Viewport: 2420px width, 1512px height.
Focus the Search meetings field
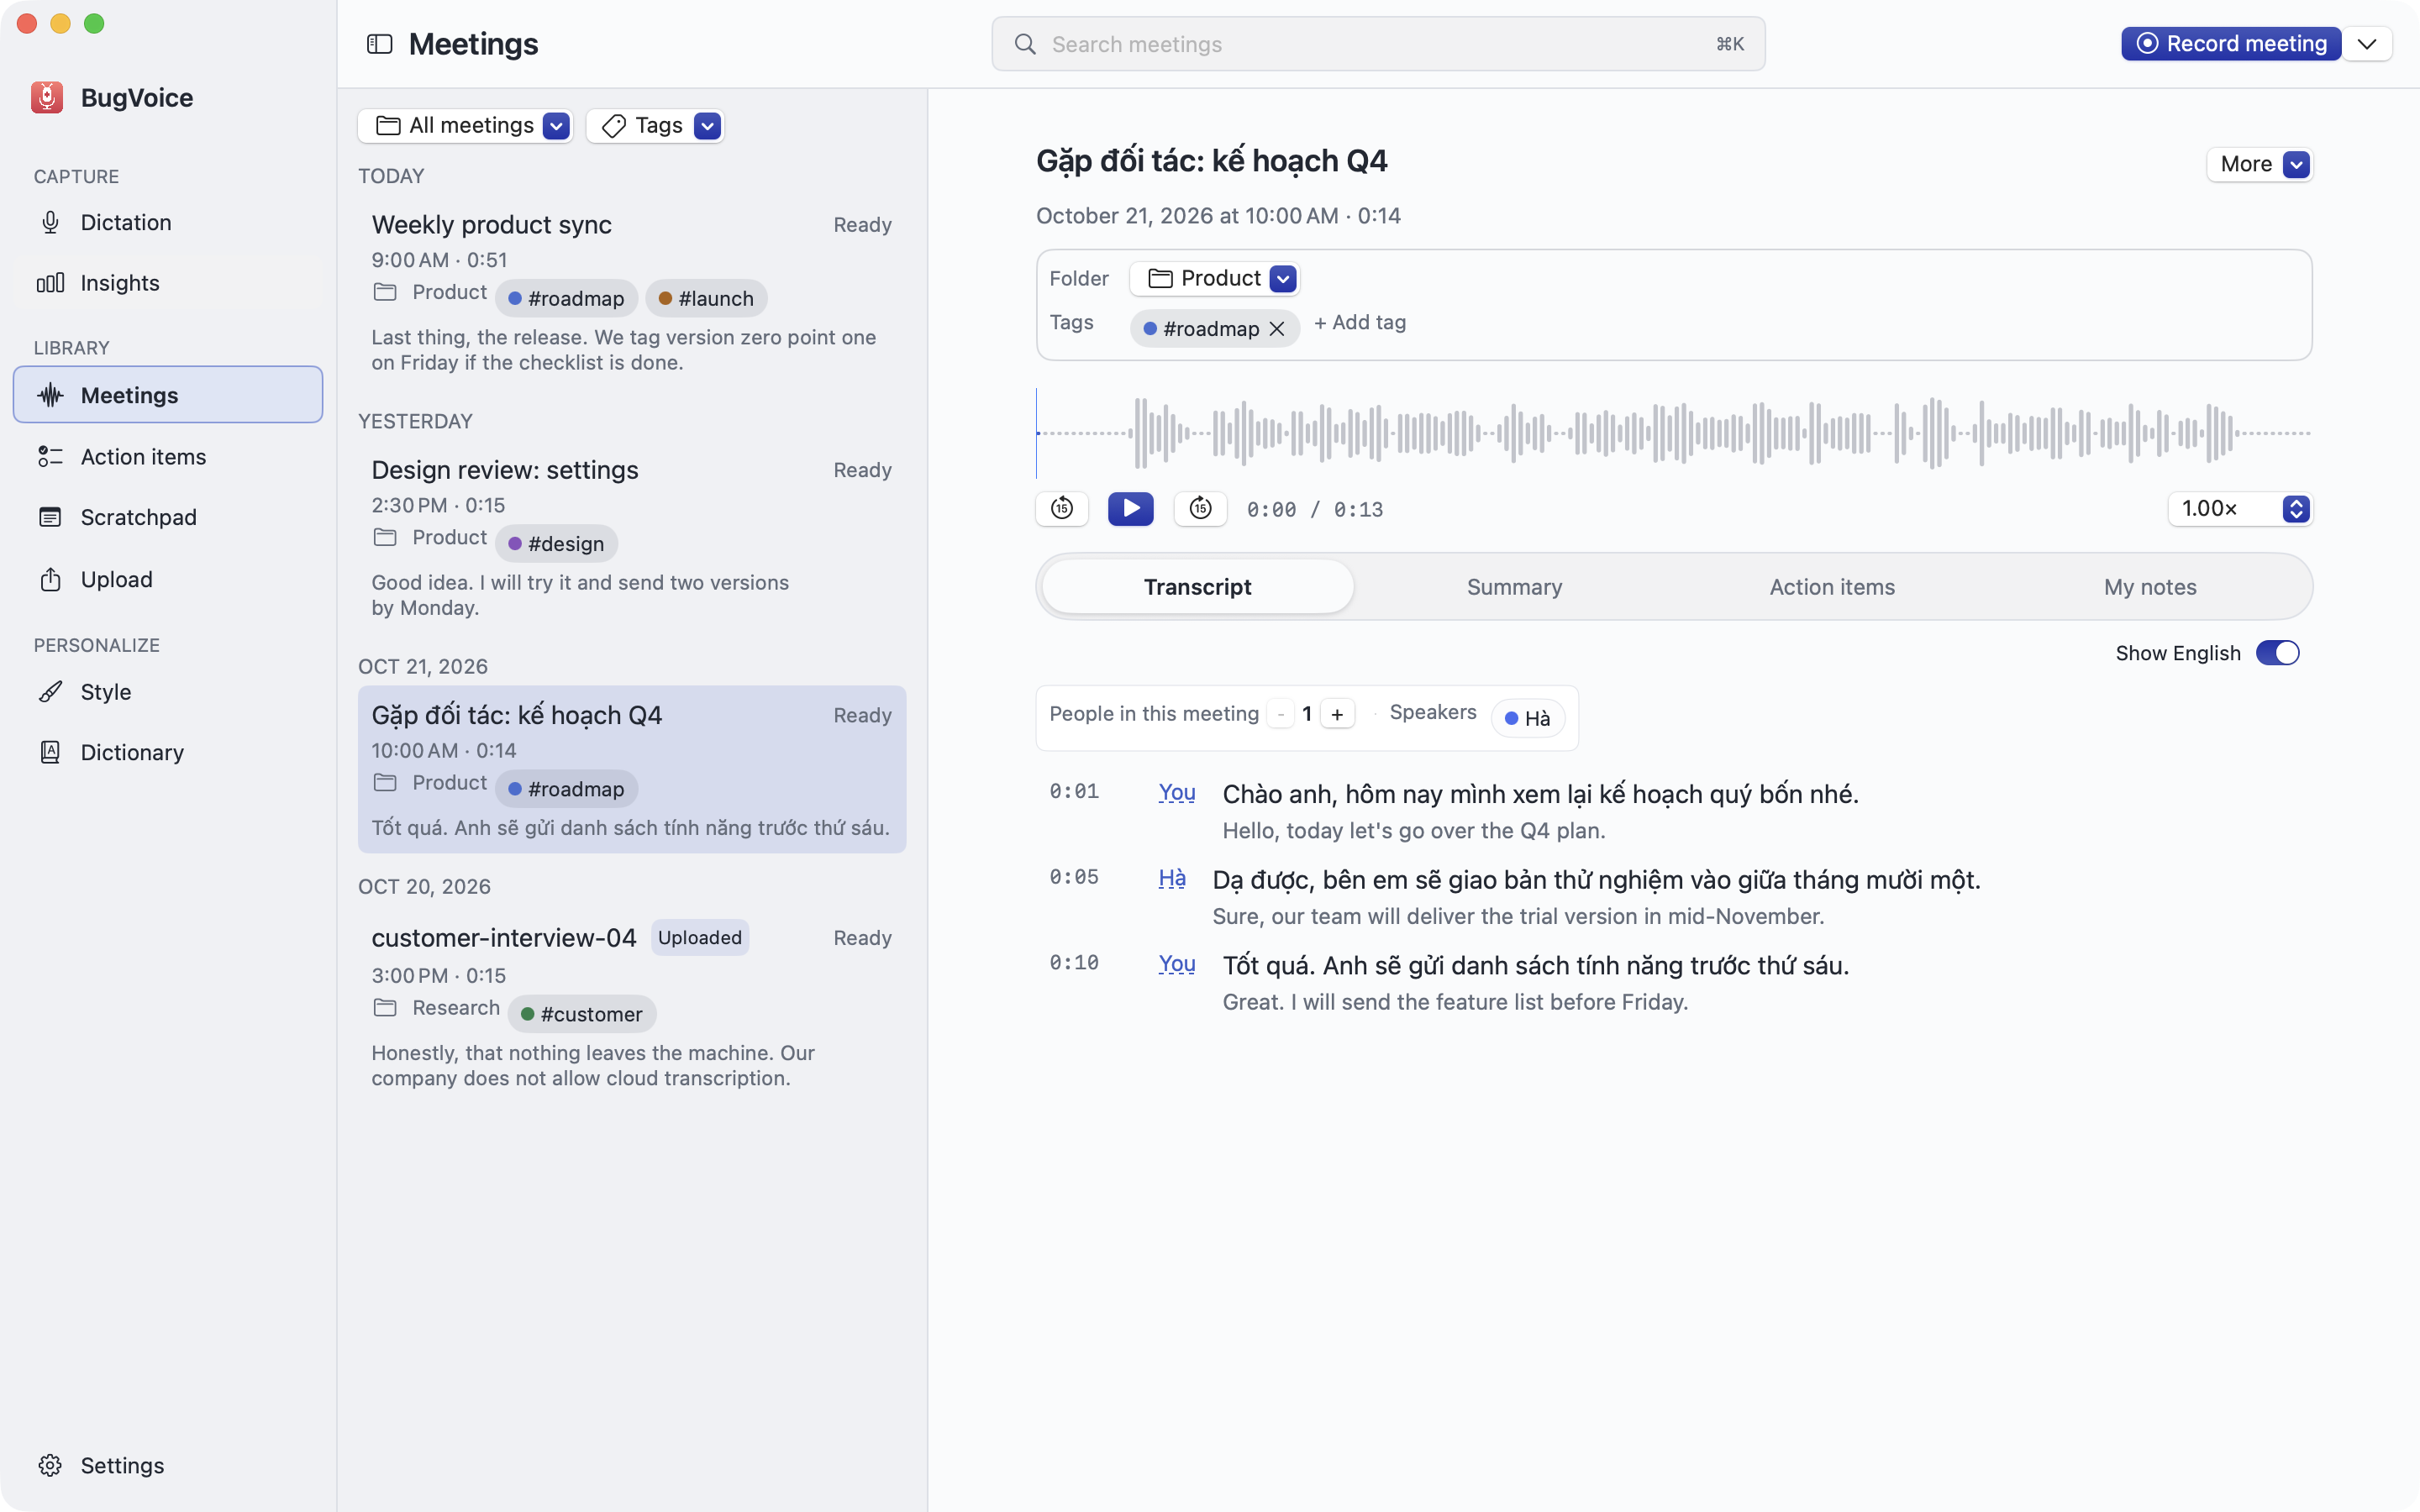coord(1378,44)
